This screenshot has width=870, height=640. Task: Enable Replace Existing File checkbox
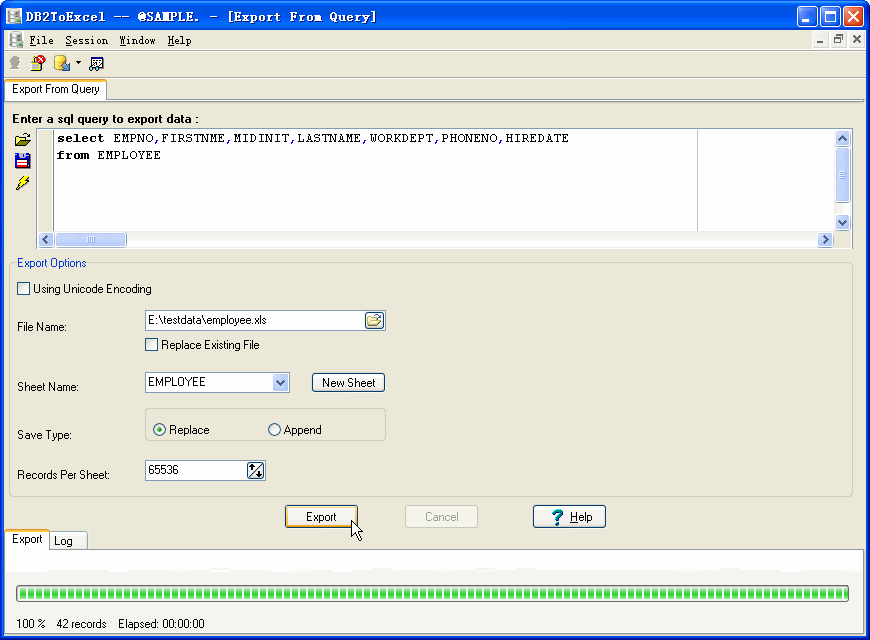(151, 345)
